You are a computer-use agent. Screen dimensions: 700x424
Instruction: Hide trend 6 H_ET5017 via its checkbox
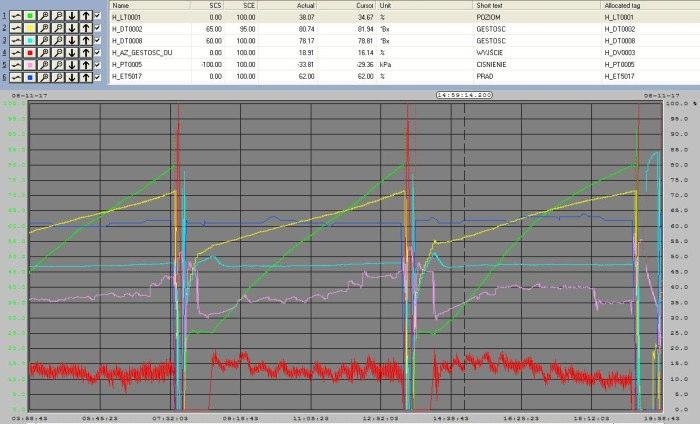97,78
